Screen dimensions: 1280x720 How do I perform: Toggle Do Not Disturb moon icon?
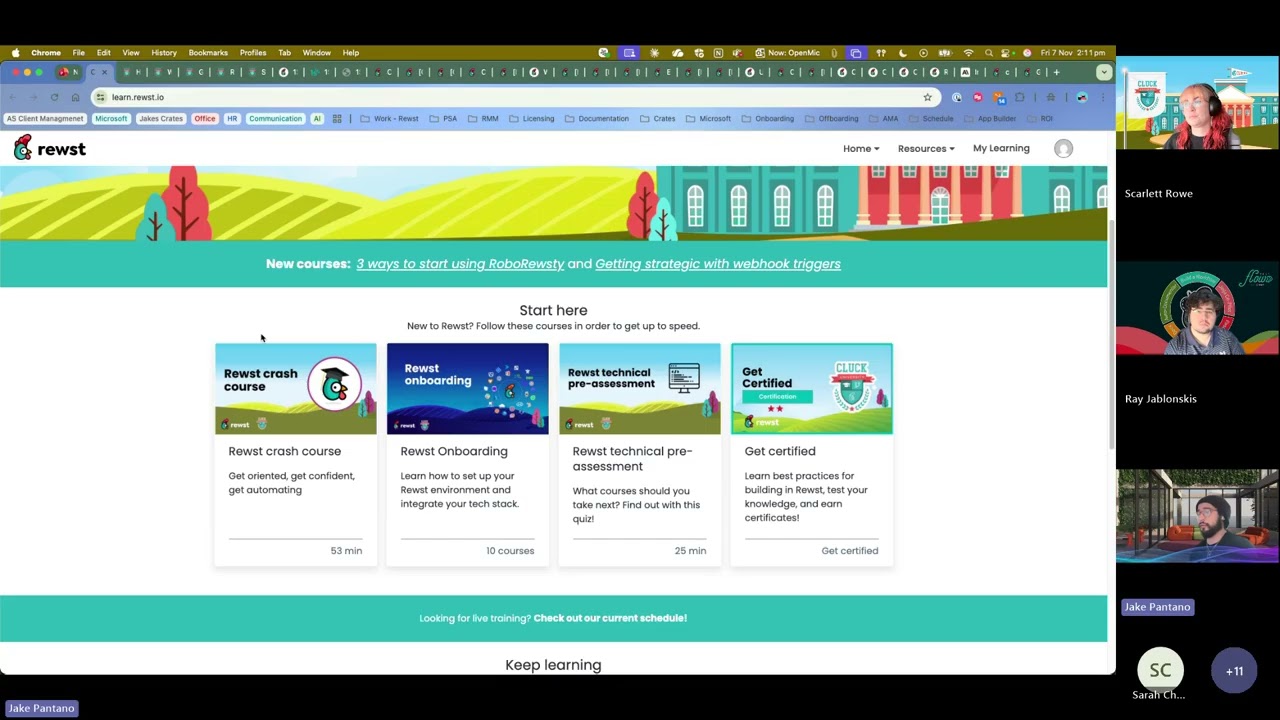(902, 52)
